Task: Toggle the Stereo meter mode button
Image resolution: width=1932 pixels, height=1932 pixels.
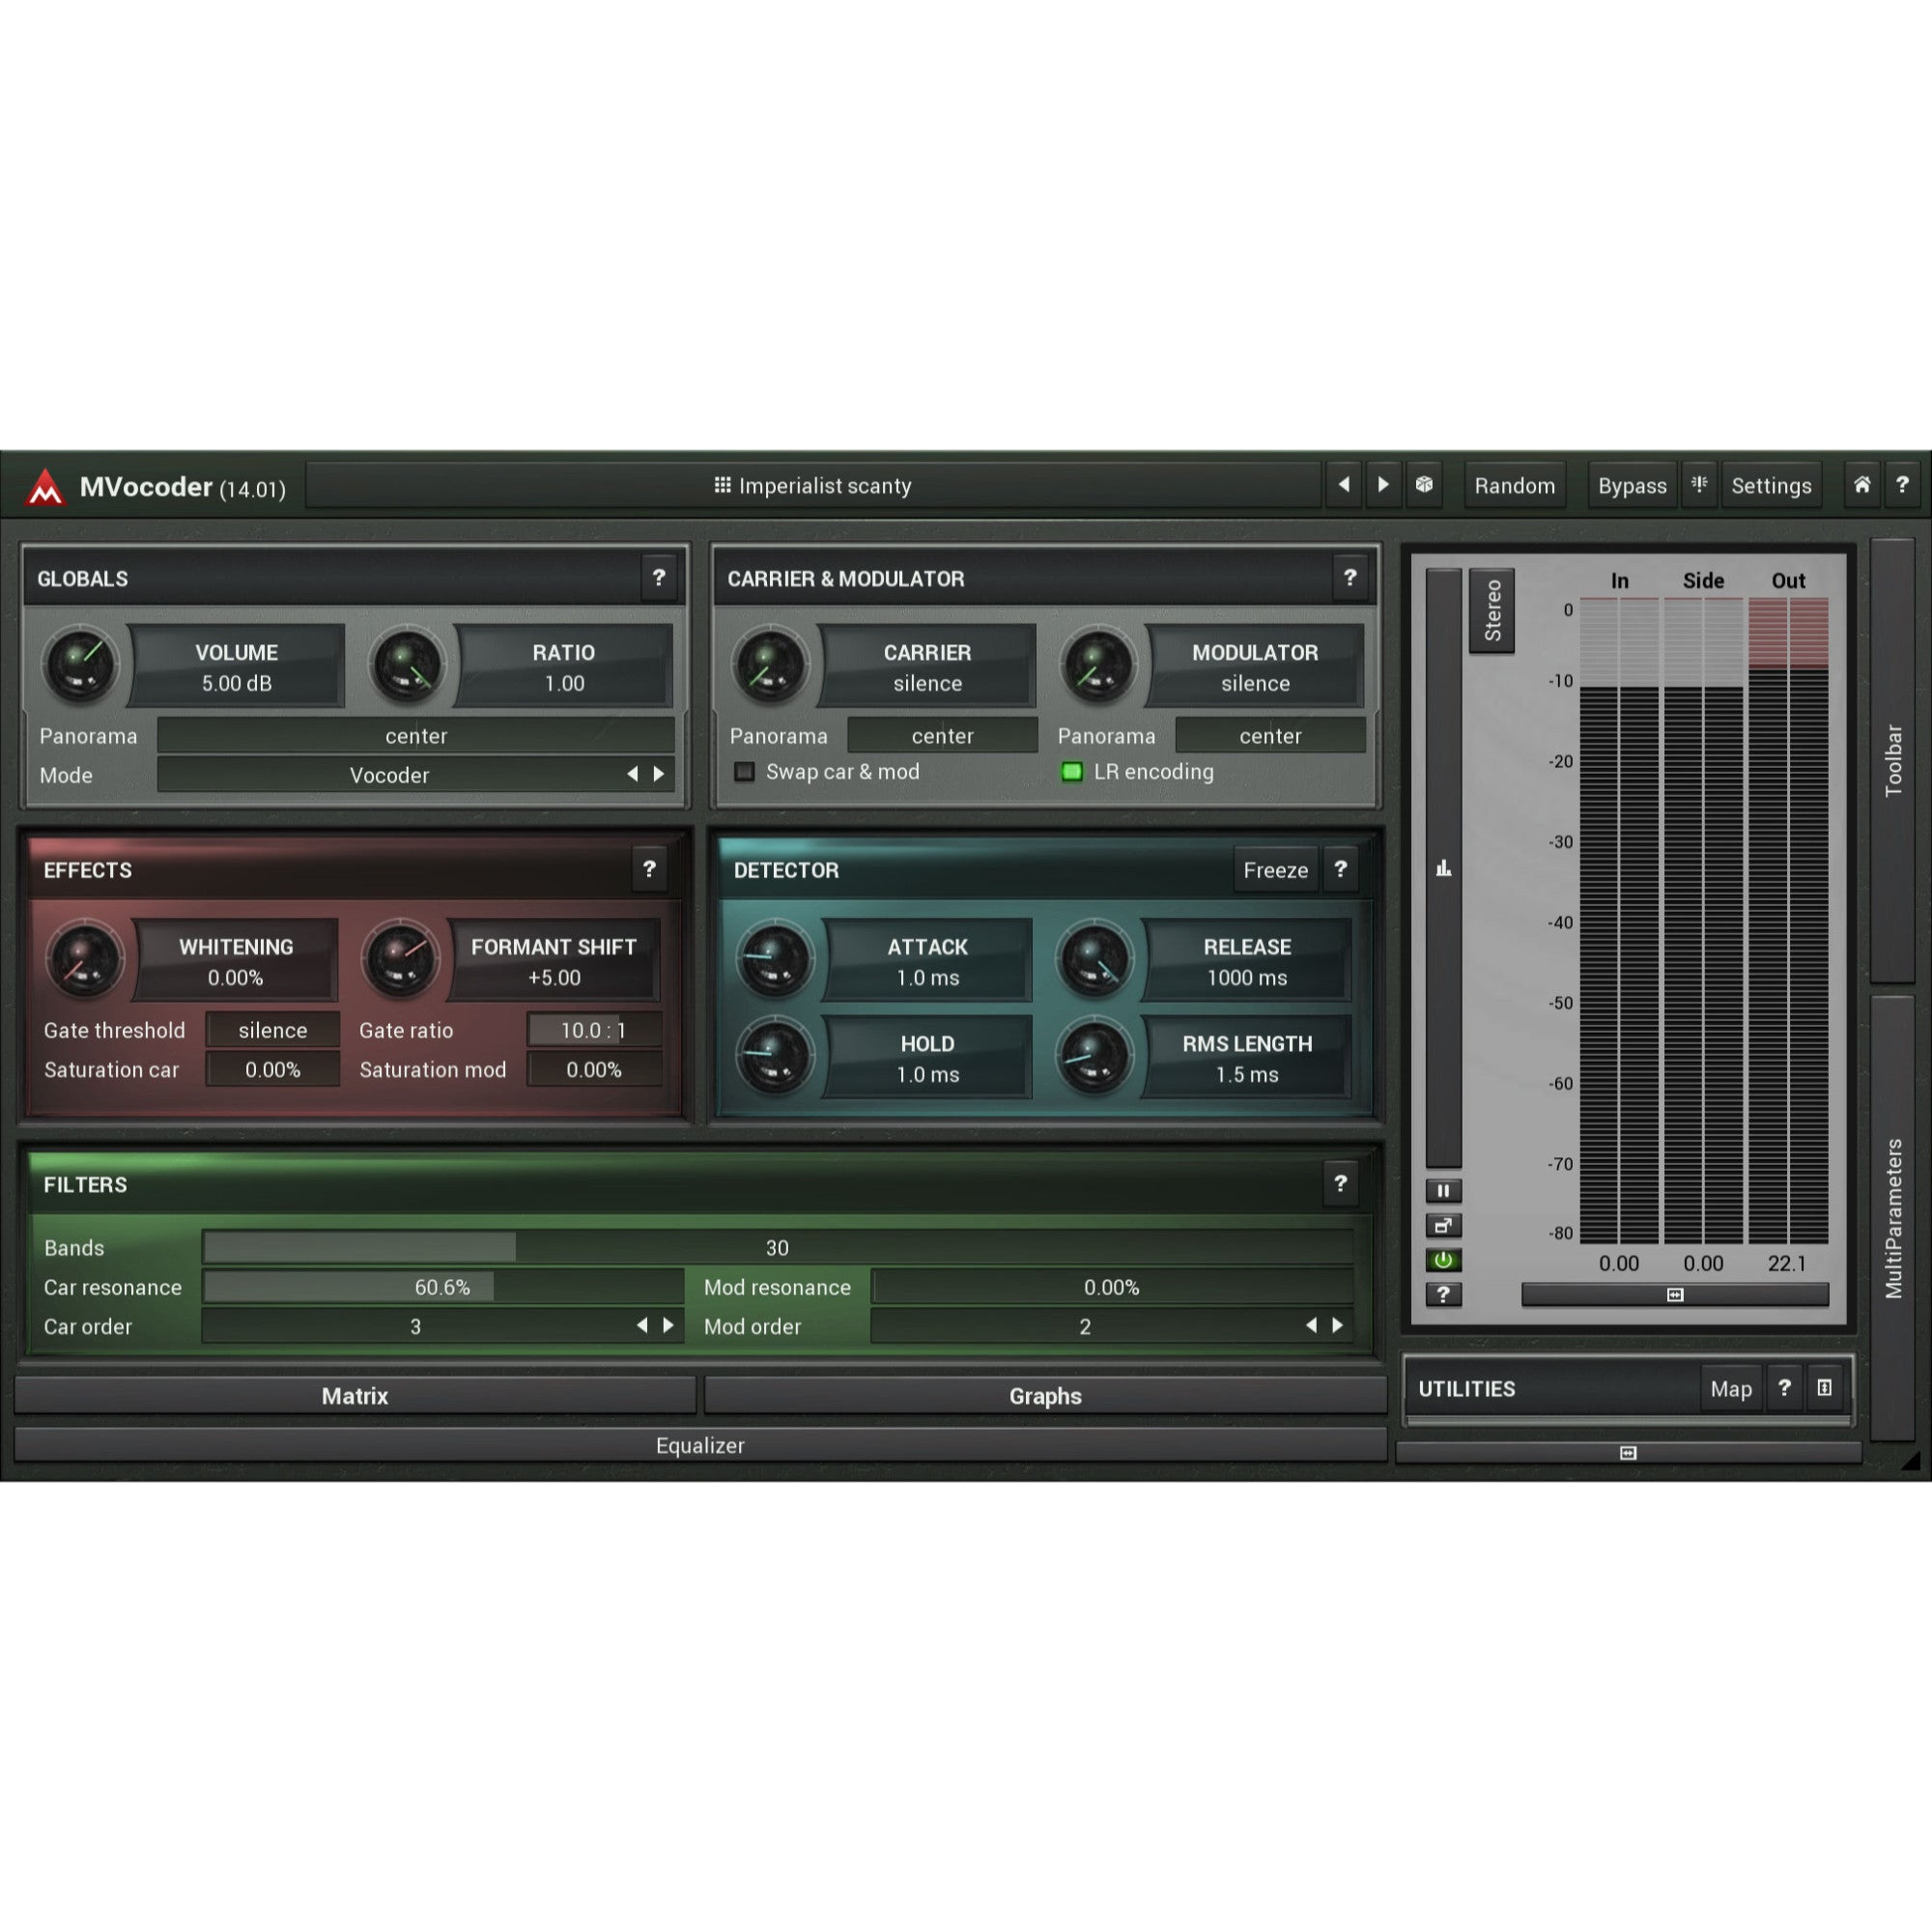Action: pyautogui.click(x=1492, y=611)
